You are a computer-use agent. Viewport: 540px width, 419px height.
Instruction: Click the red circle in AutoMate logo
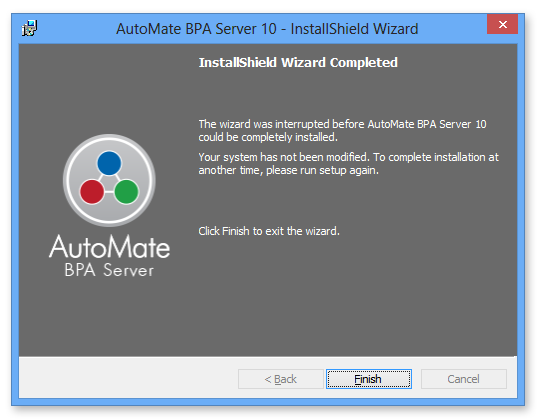pos(92,192)
